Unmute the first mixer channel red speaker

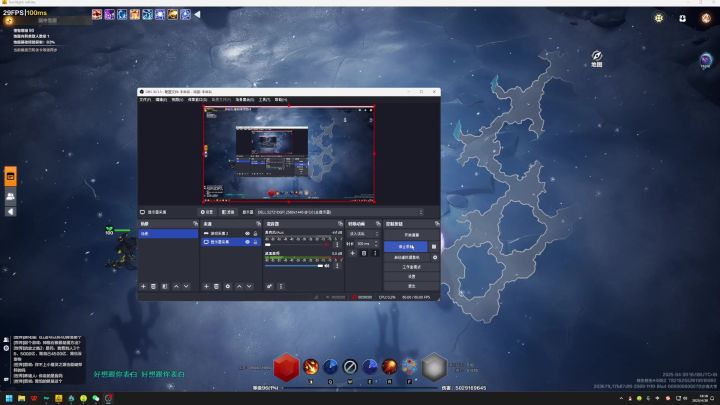[326, 244]
